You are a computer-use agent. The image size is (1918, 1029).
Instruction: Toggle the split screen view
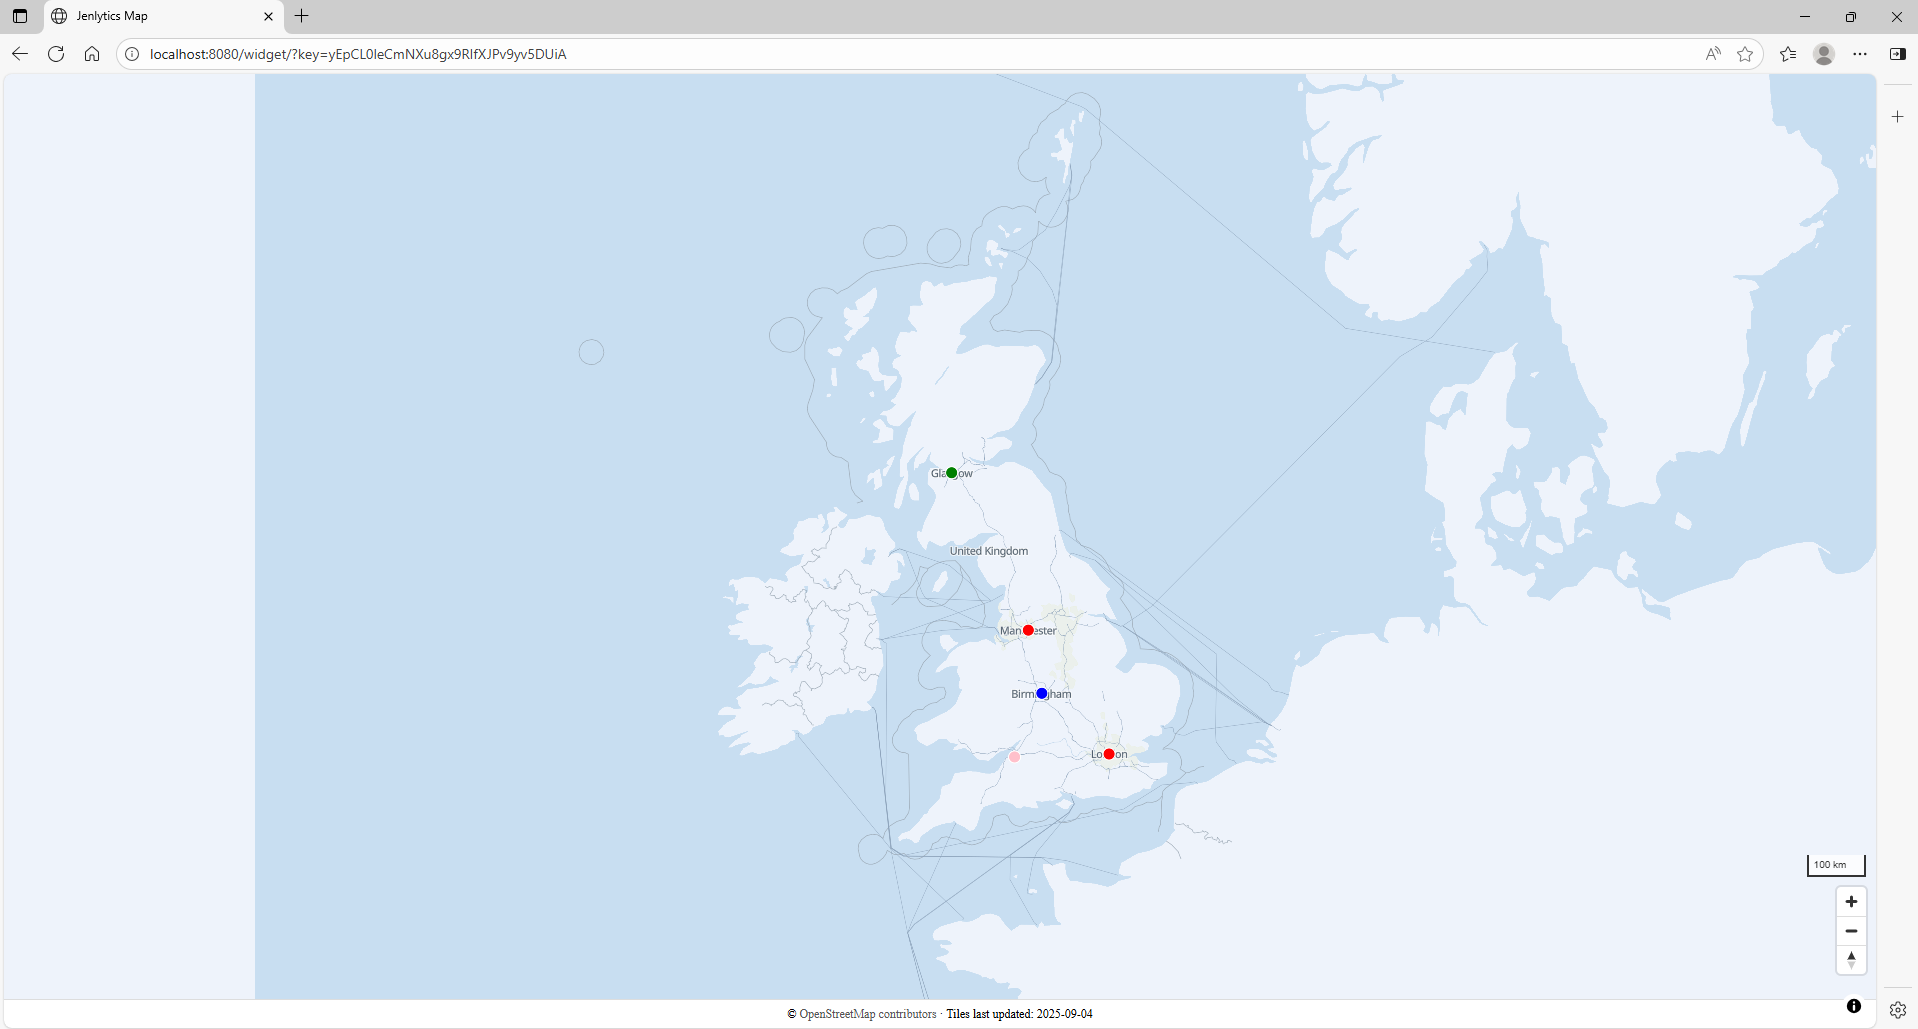tap(1898, 53)
